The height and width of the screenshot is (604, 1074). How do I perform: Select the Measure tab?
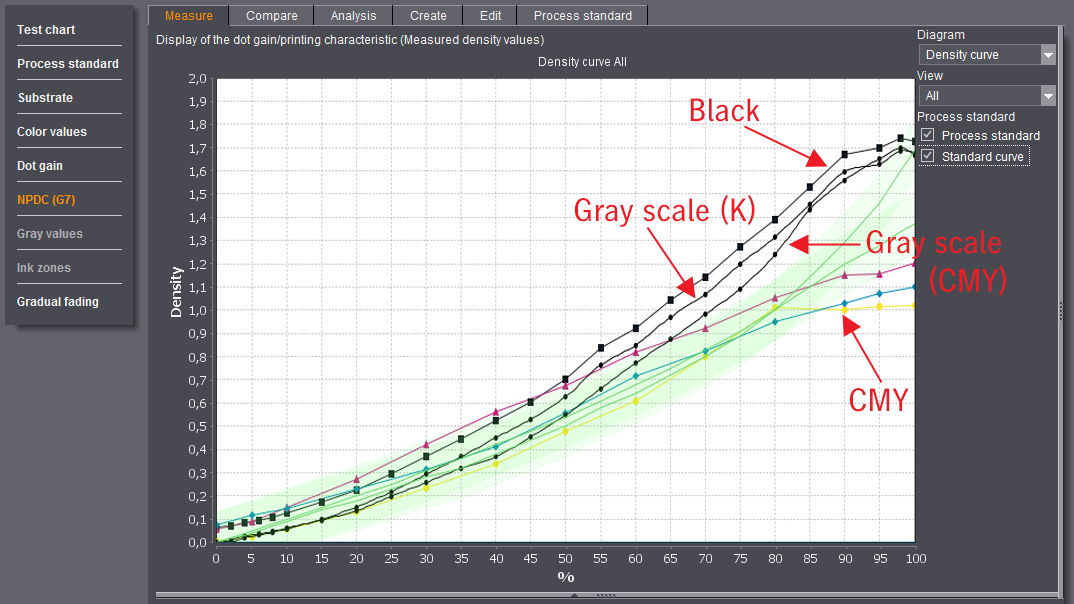(188, 15)
